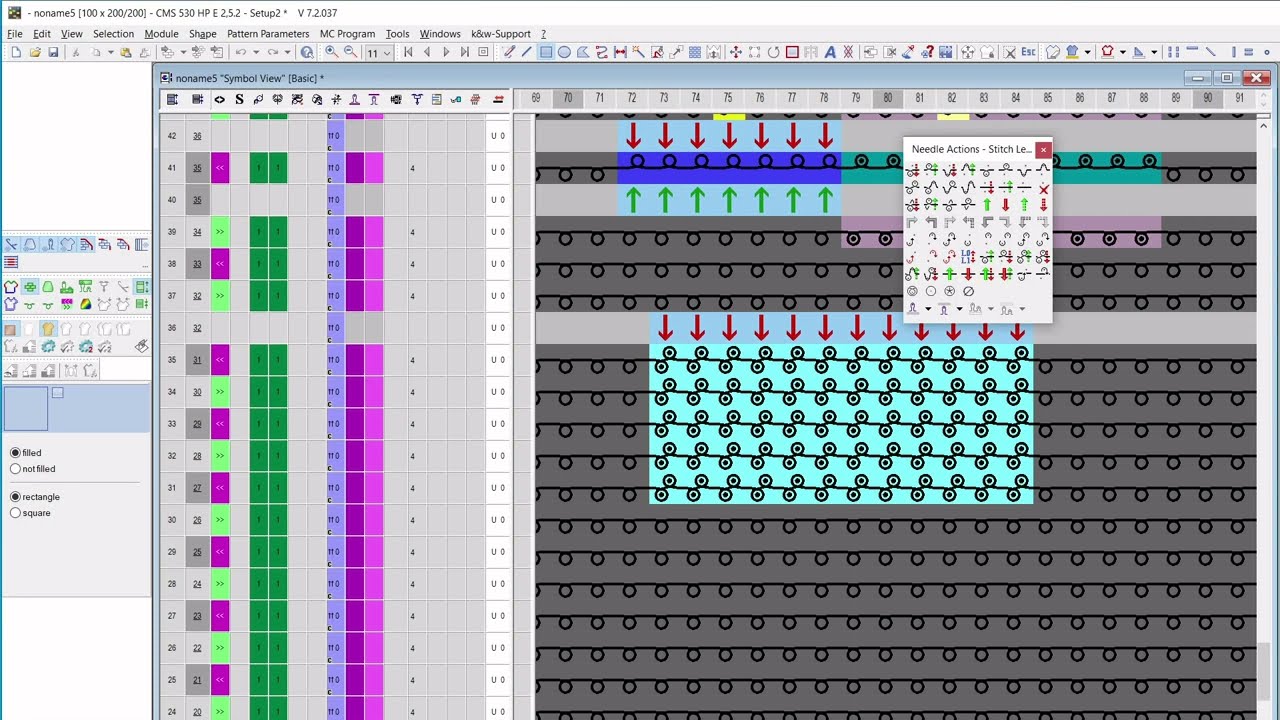Maximize the Symbol View window

point(1227,78)
